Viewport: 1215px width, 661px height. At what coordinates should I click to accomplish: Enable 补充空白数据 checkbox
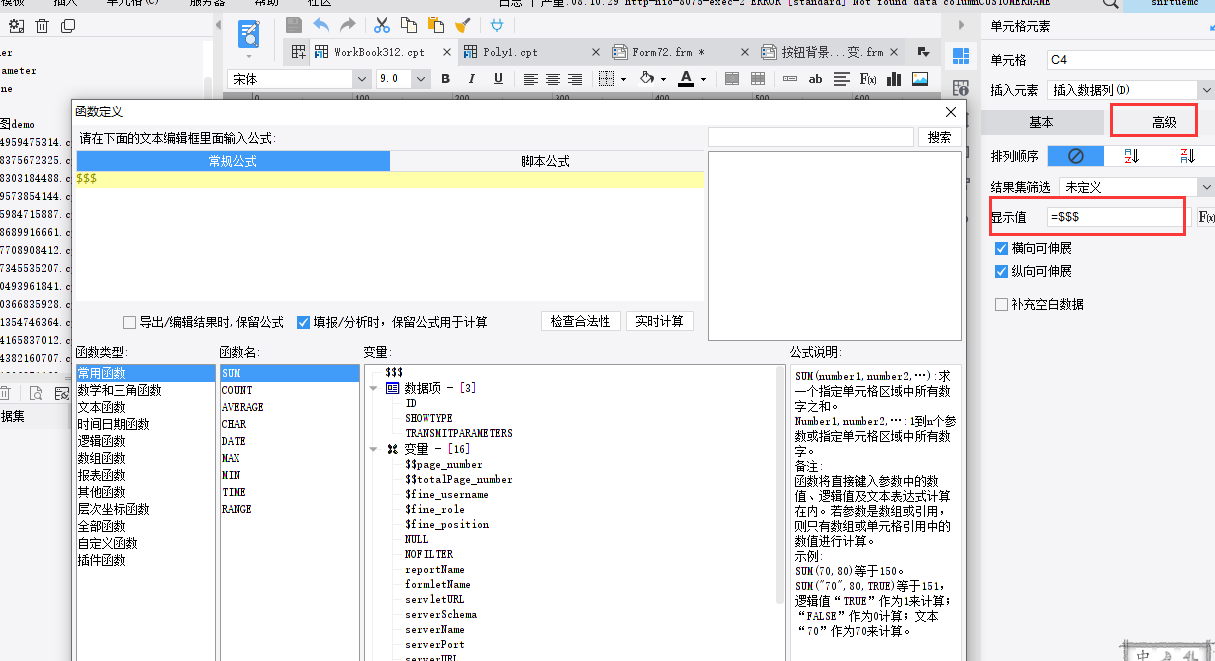pyautogui.click(x=1001, y=304)
